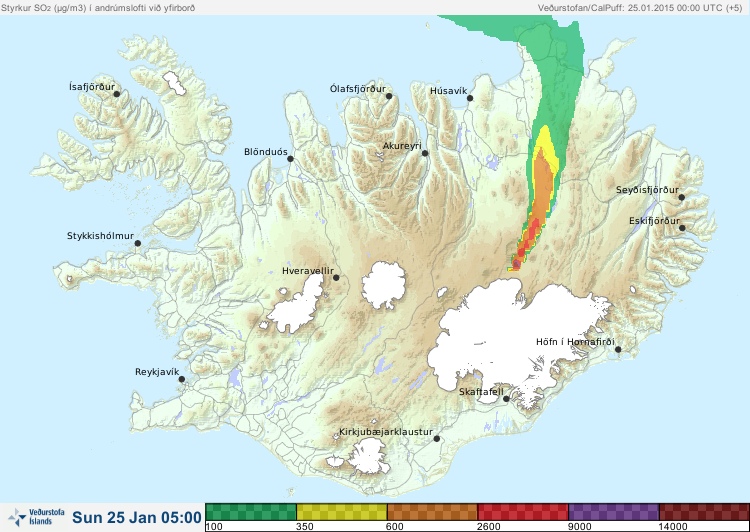Image resolution: width=750 pixels, height=532 pixels.
Task: Click the orange 600 legend swatch
Action: click(x=432, y=512)
